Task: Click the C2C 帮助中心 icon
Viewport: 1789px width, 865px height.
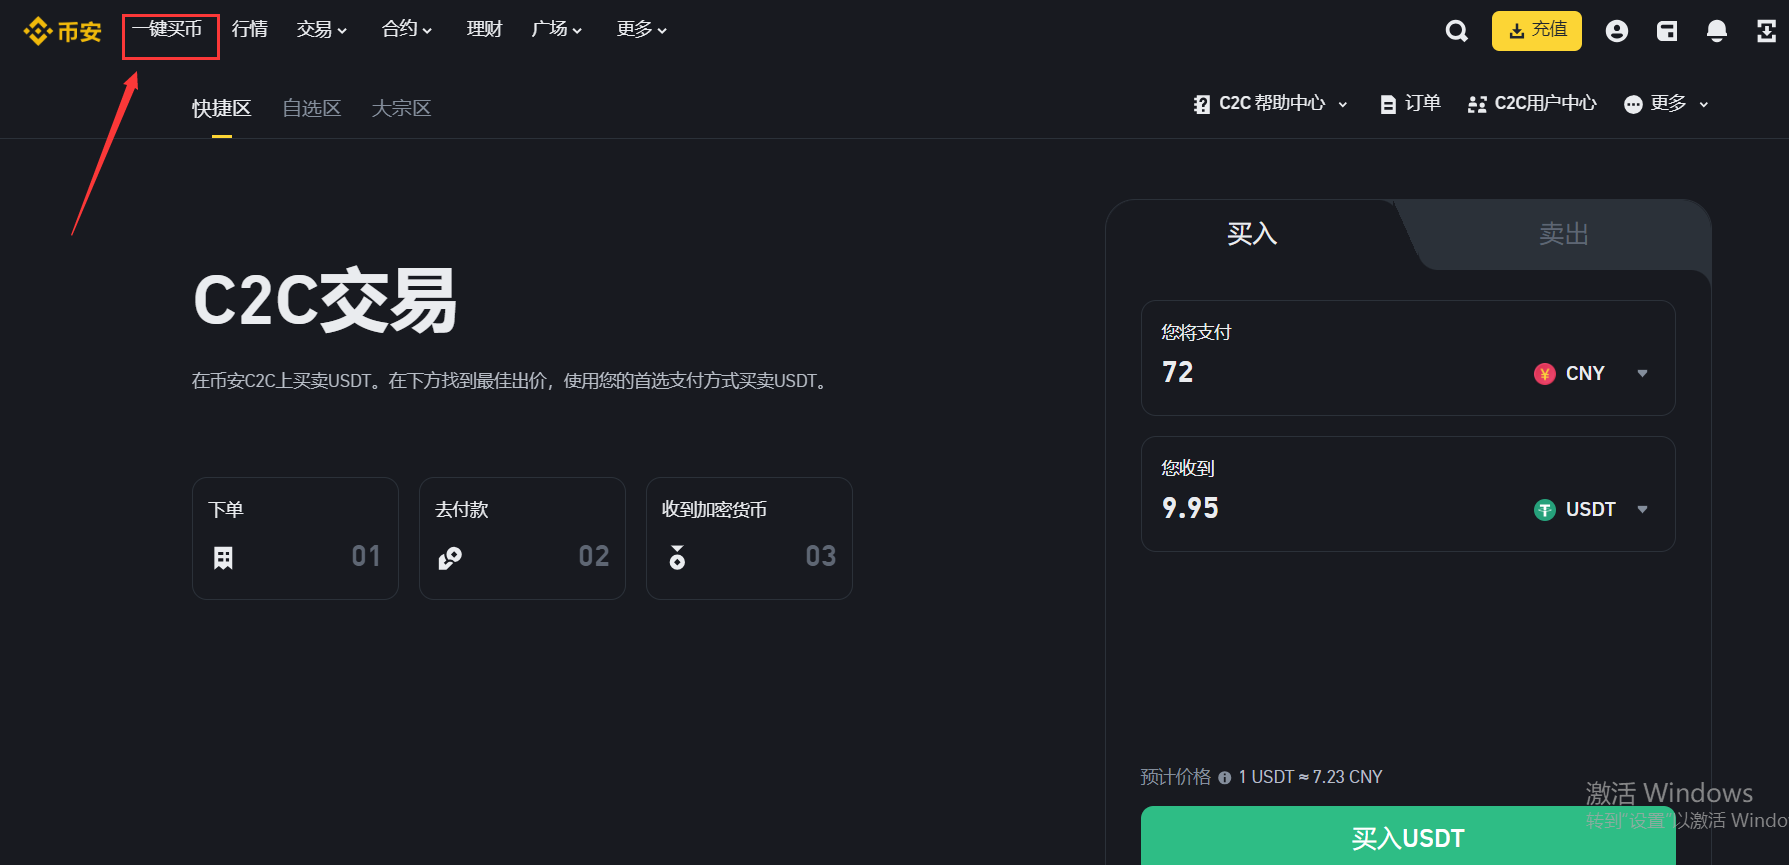Action: tap(1202, 104)
